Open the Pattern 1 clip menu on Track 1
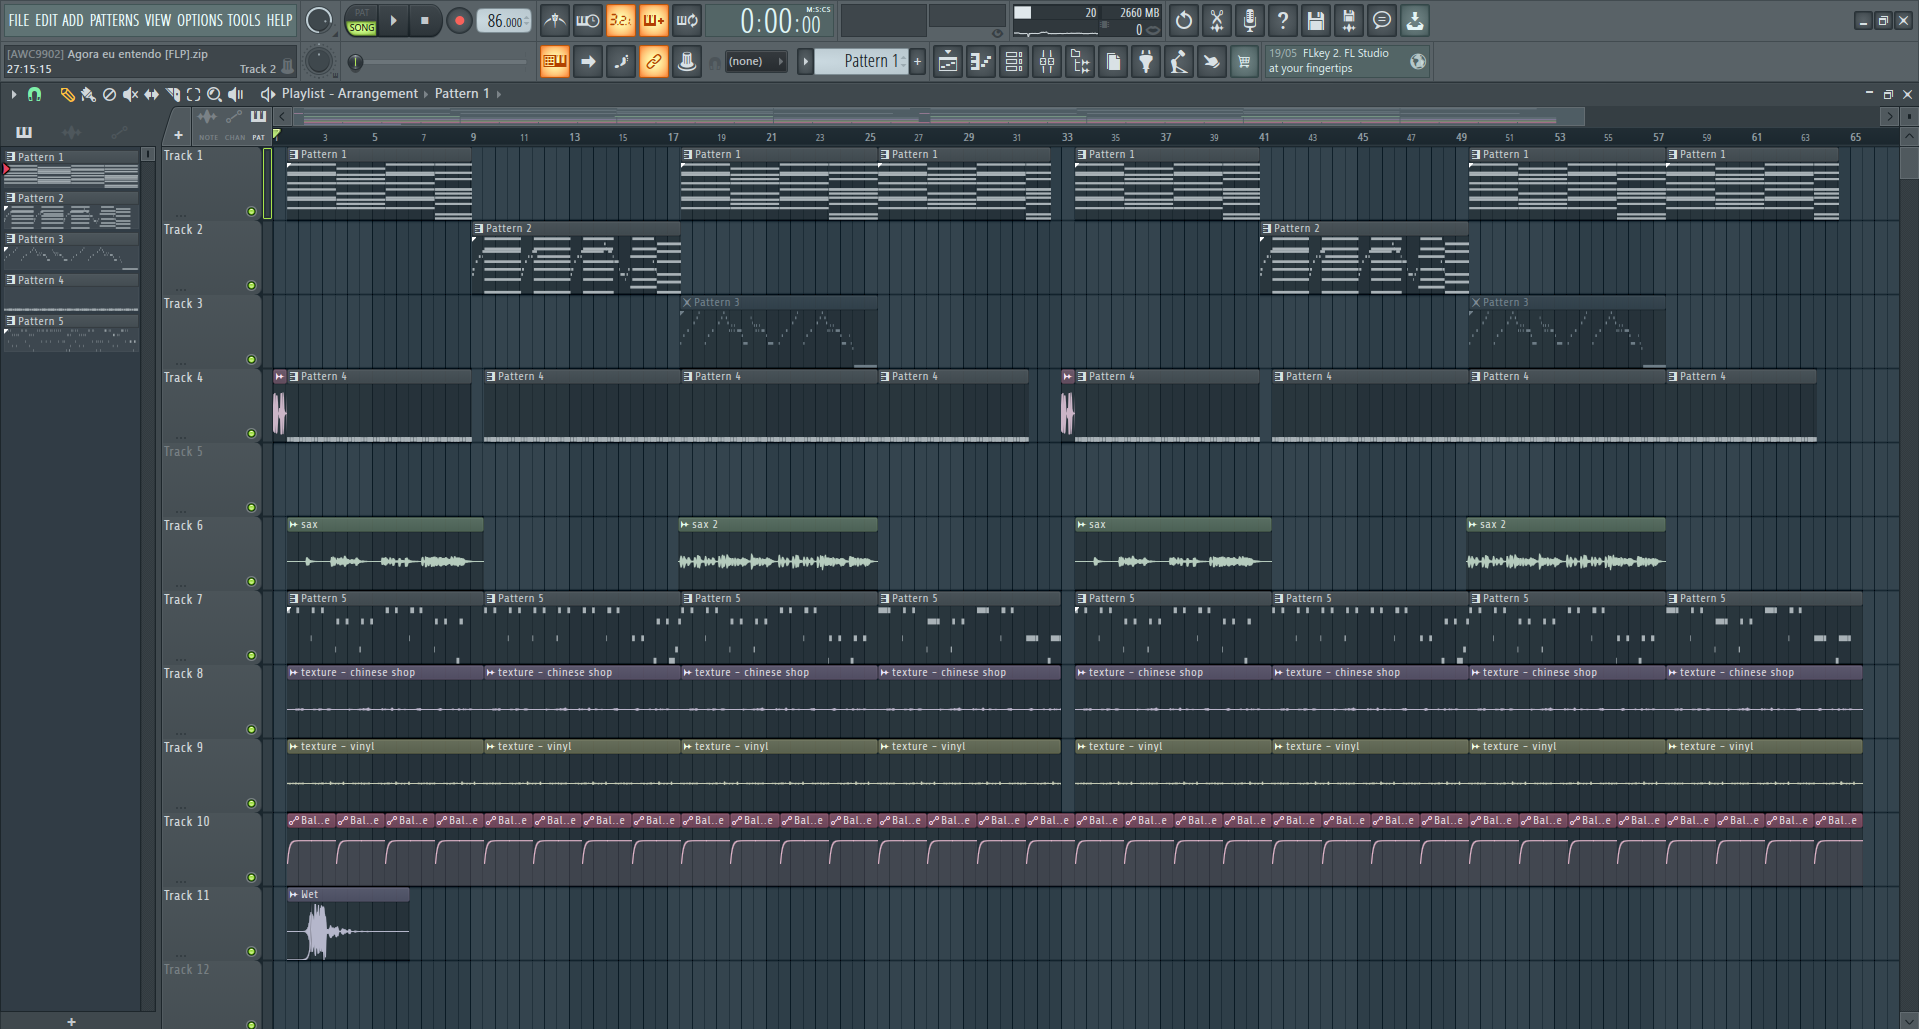This screenshot has width=1919, height=1029. tap(294, 155)
